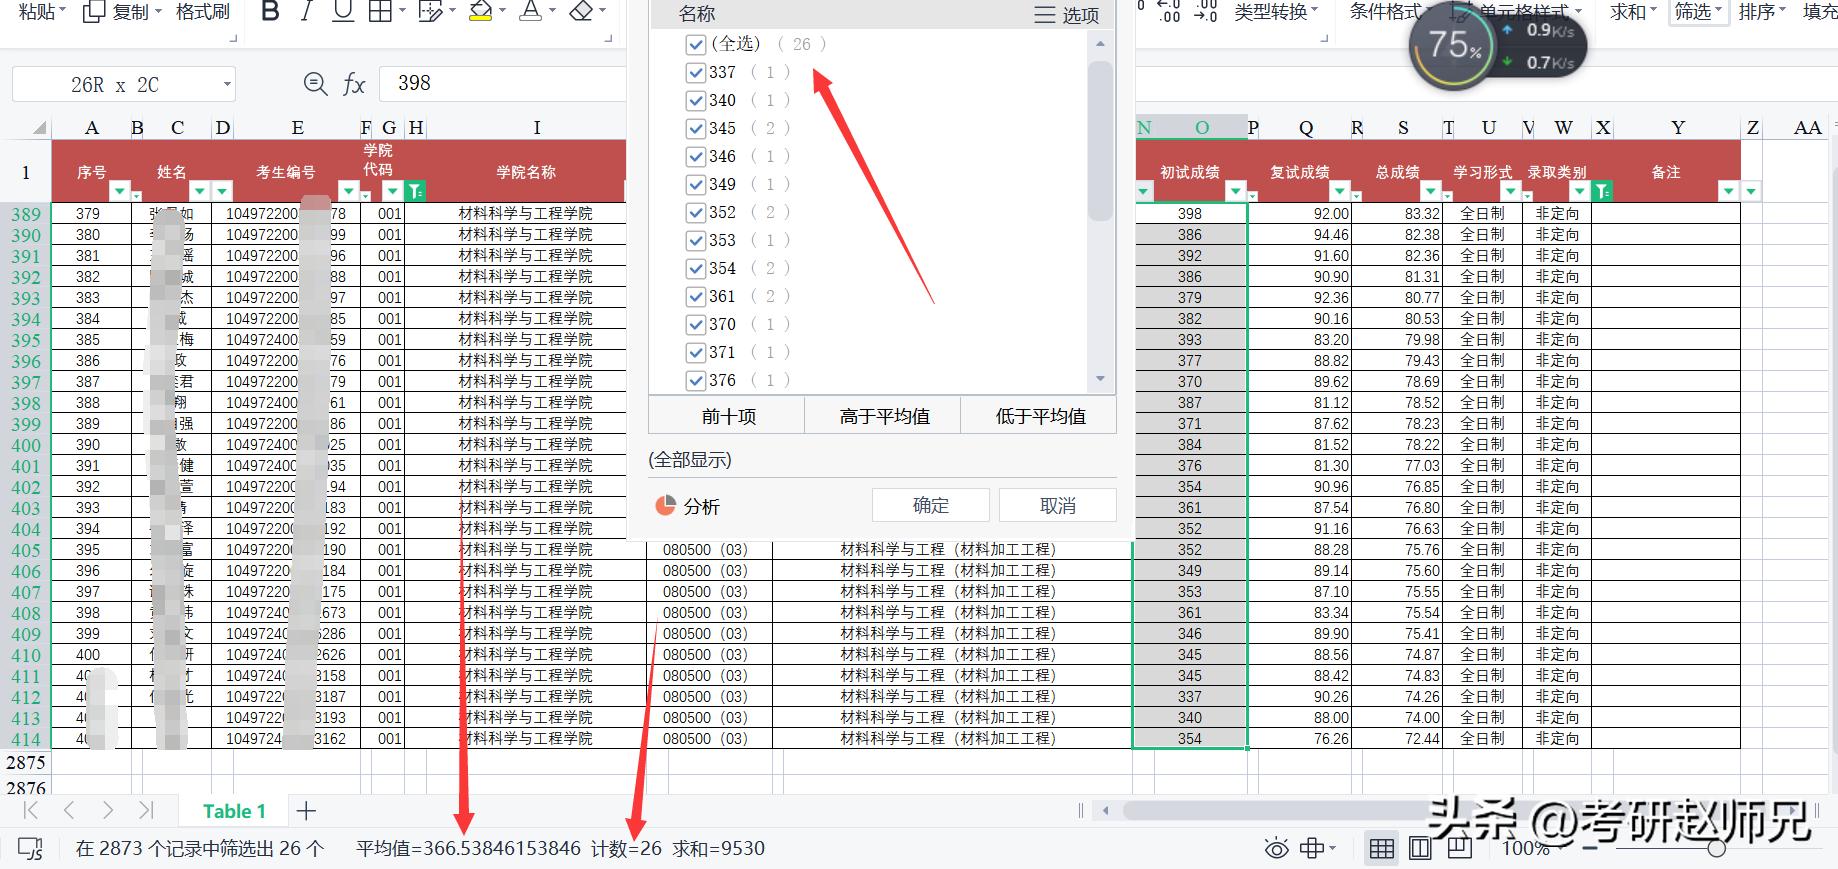Screen dimensions: 1838x869
Task: Click the status bar macro record icon
Action: (x=31, y=849)
